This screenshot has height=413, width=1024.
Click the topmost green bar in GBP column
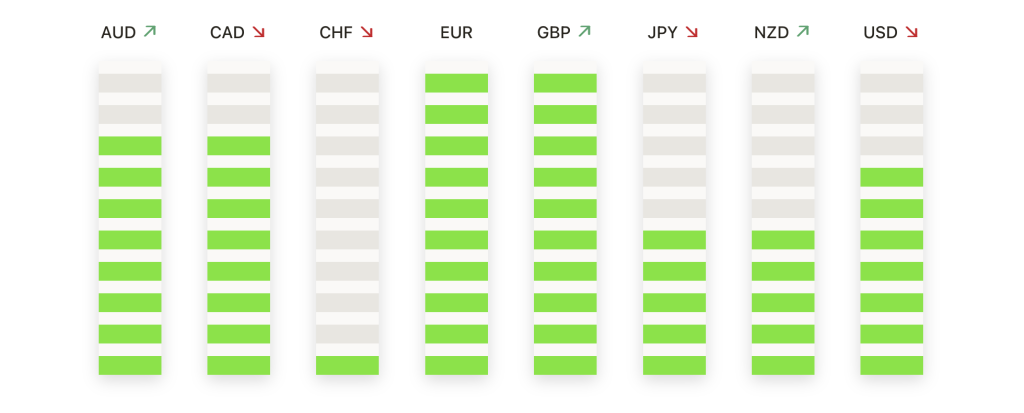point(565,83)
